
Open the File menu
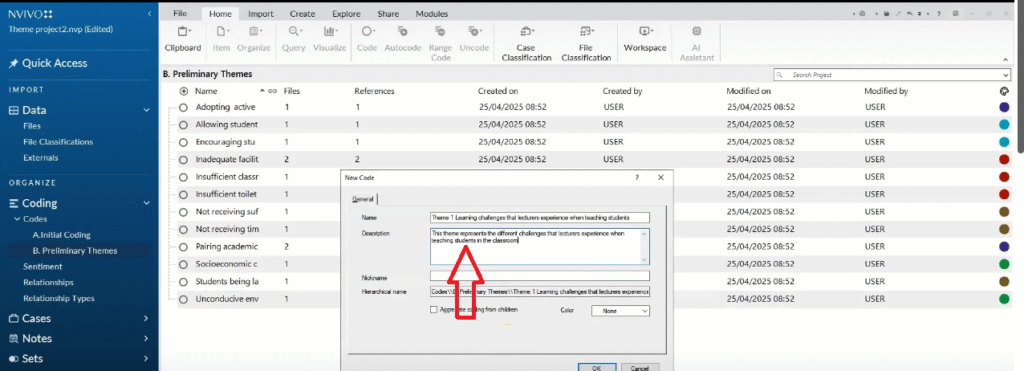coord(180,14)
